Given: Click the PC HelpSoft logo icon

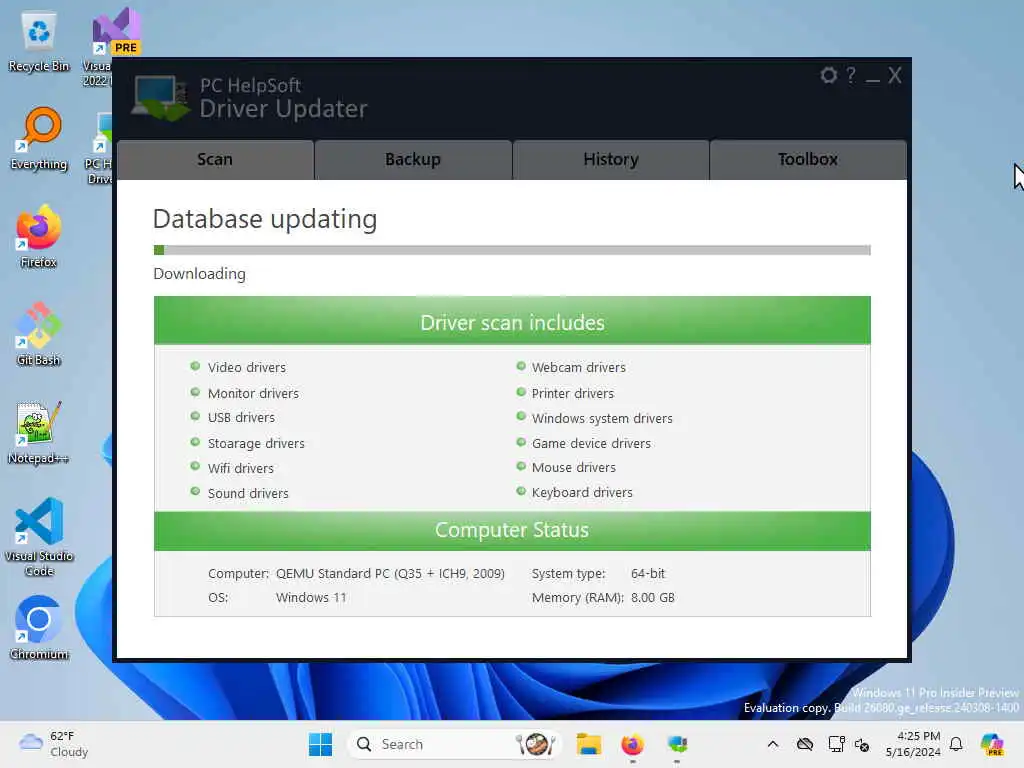Looking at the screenshot, I should tap(159, 98).
